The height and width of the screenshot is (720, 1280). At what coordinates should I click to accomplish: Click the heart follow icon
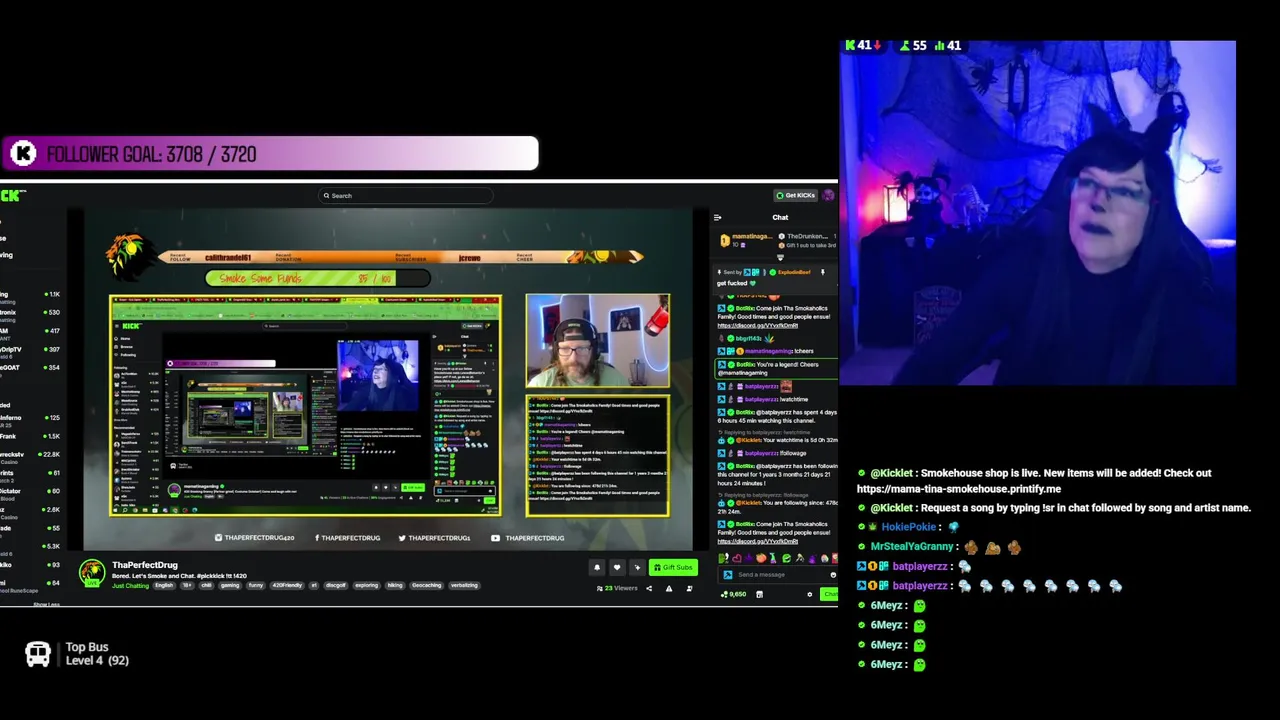pos(617,567)
